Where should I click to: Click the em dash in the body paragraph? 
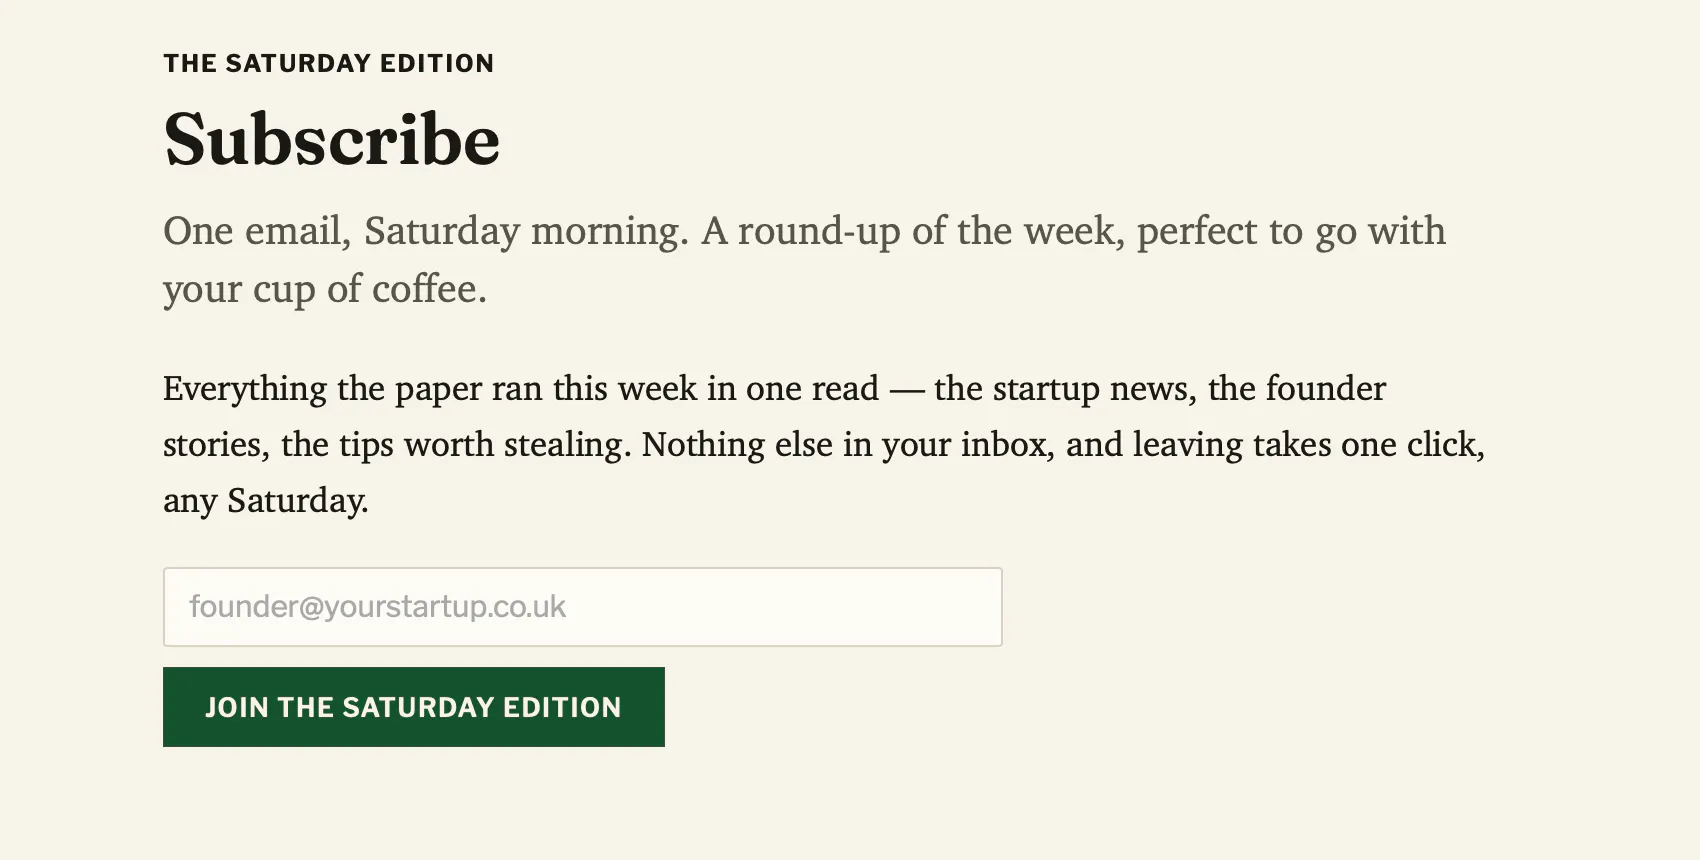906,389
